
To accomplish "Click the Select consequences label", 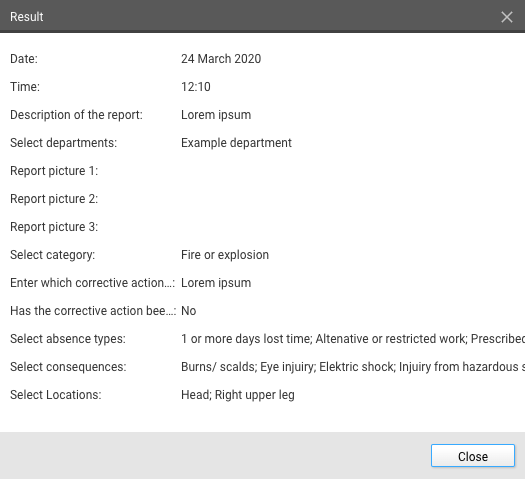I will pos(68,367).
